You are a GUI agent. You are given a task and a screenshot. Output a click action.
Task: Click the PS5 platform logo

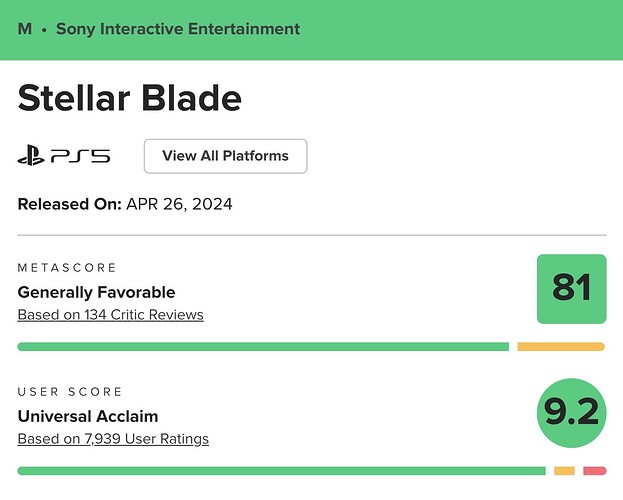pyautogui.click(x=64, y=156)
